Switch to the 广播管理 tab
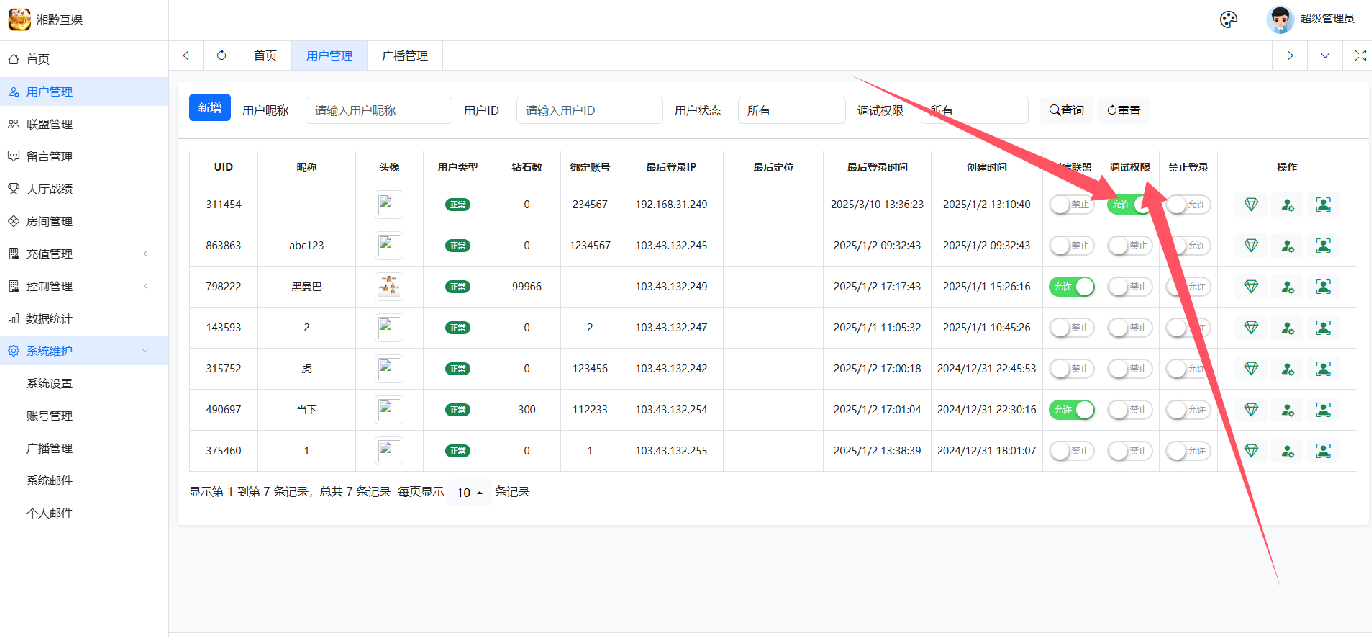The image size is (1372, 637). click(x=404, y=55)
